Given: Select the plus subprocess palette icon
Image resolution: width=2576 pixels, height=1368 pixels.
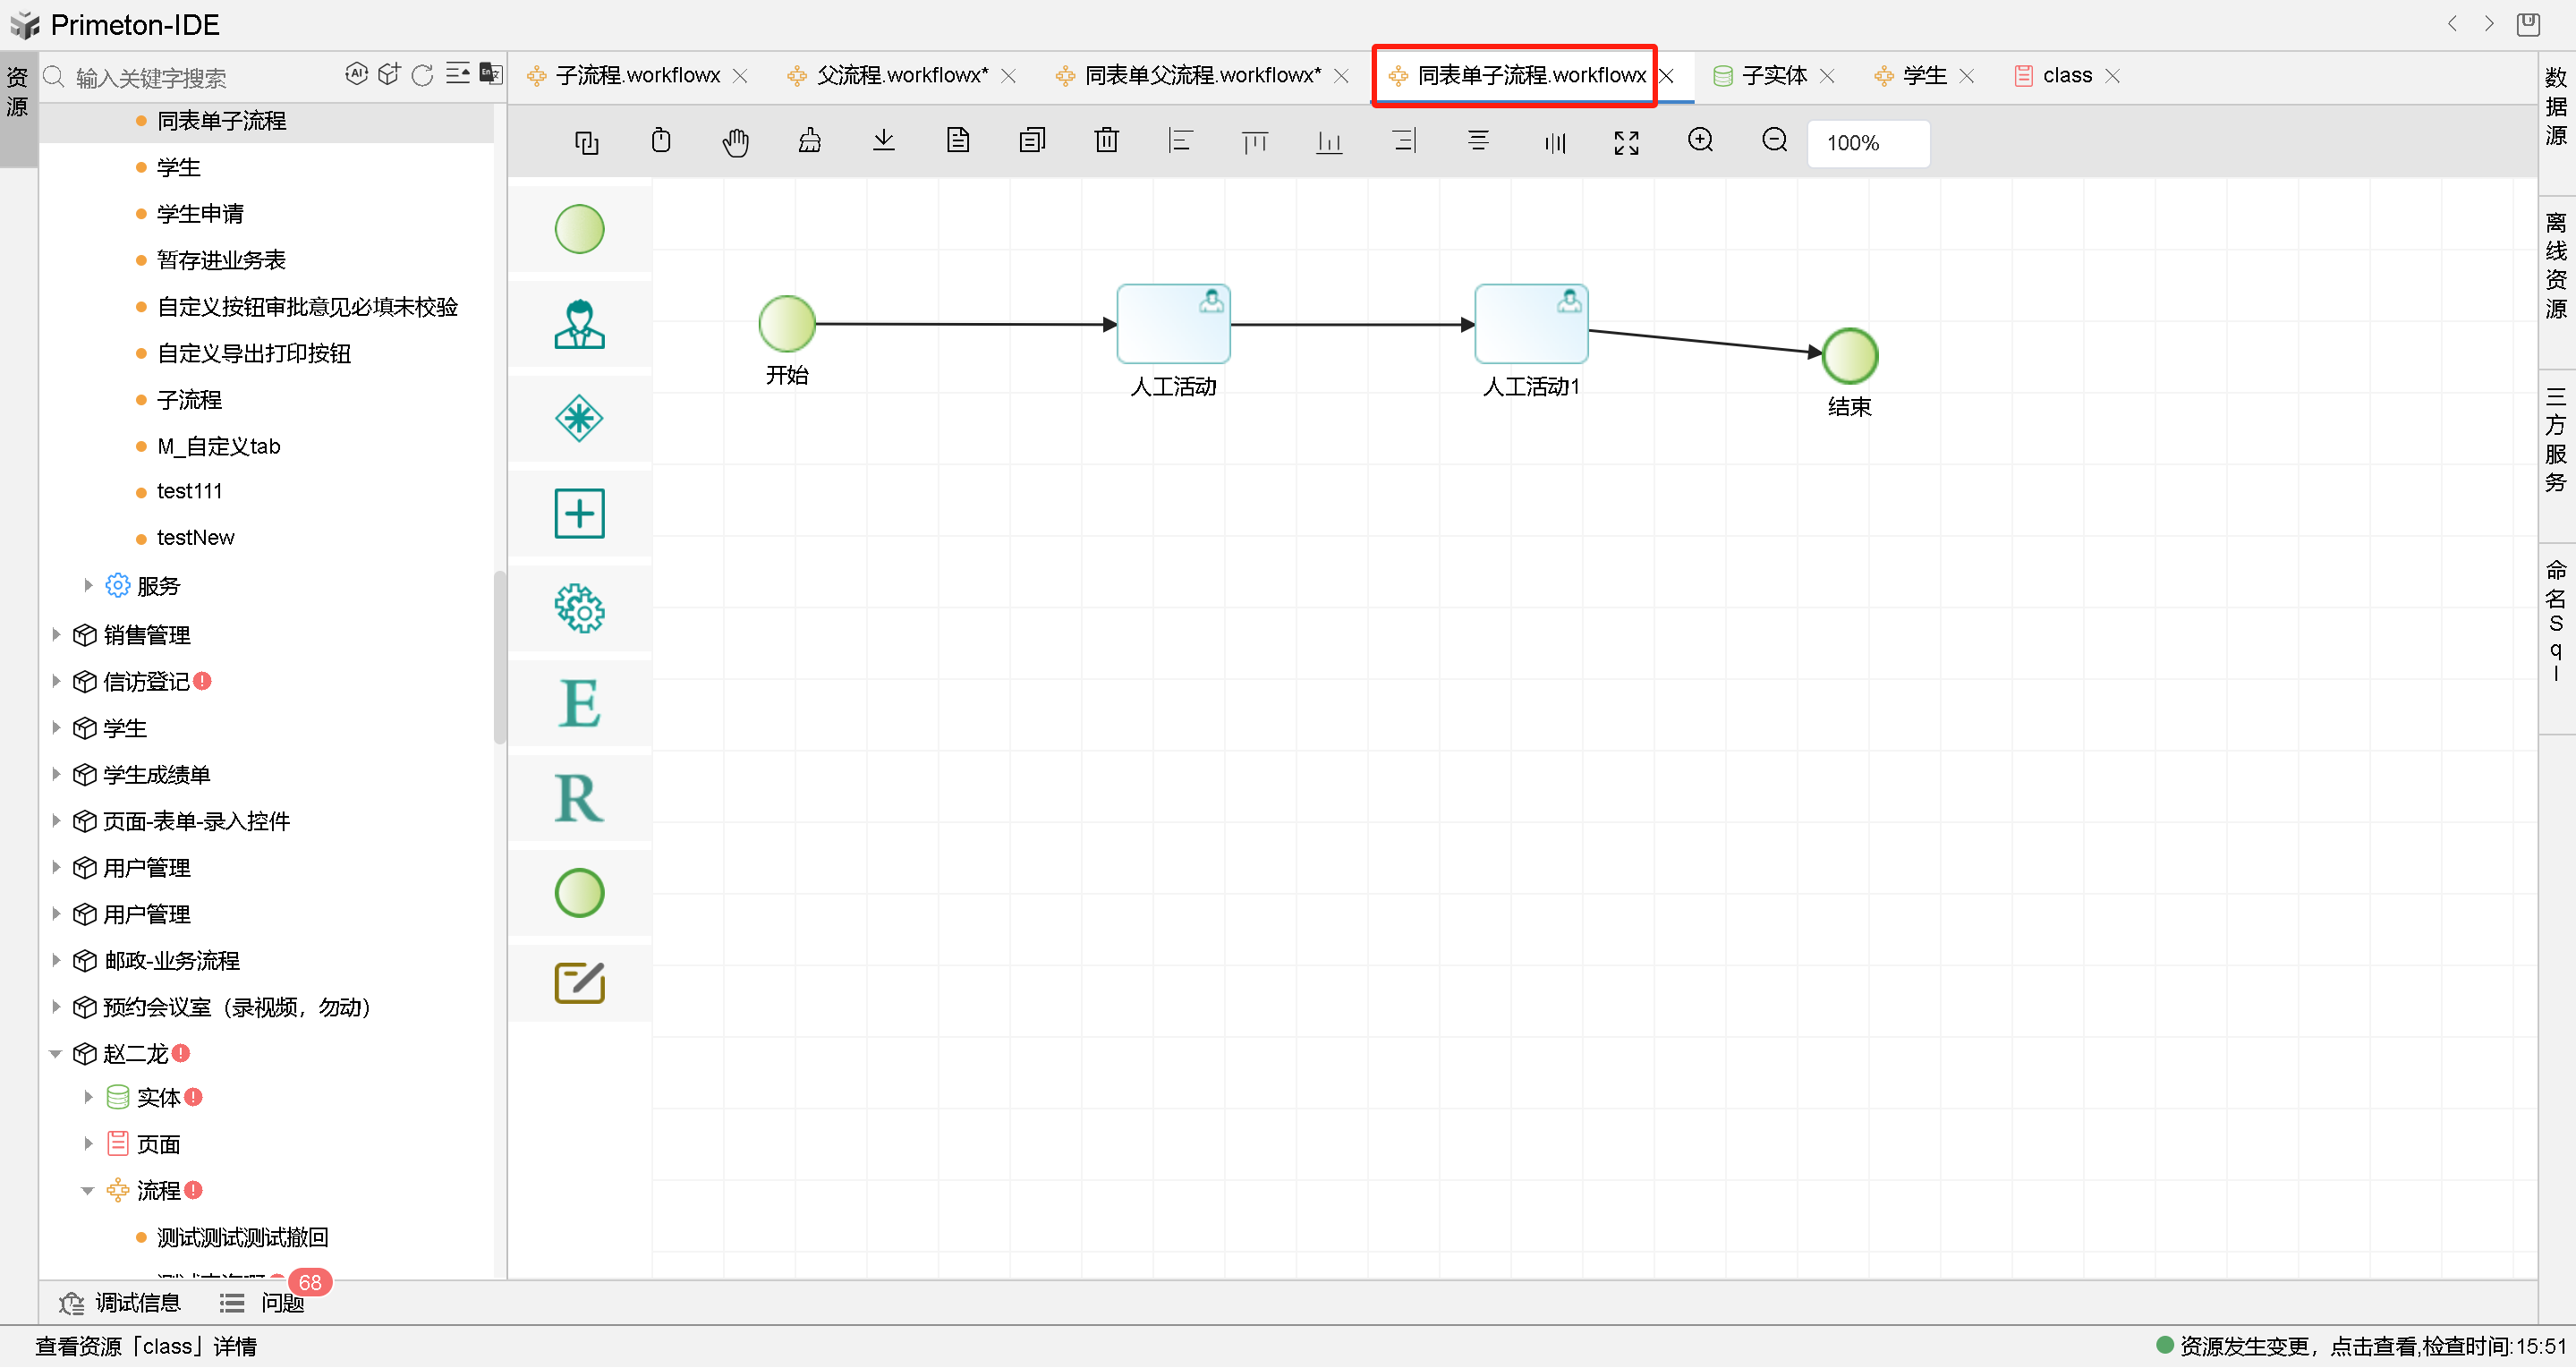Looking at the screenshot, I should [579, 513].
